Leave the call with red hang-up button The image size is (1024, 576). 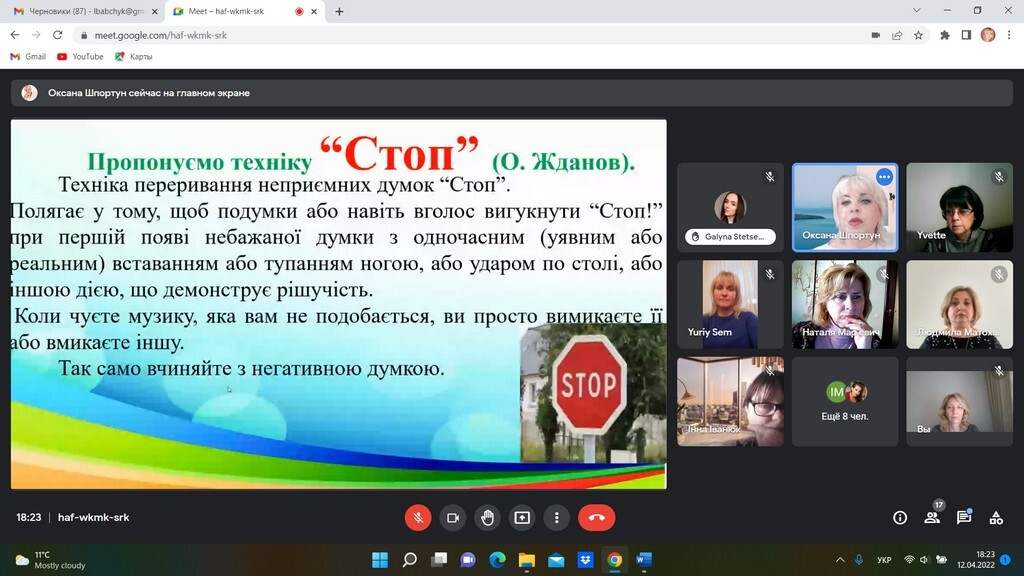click(x=596, y=518)
